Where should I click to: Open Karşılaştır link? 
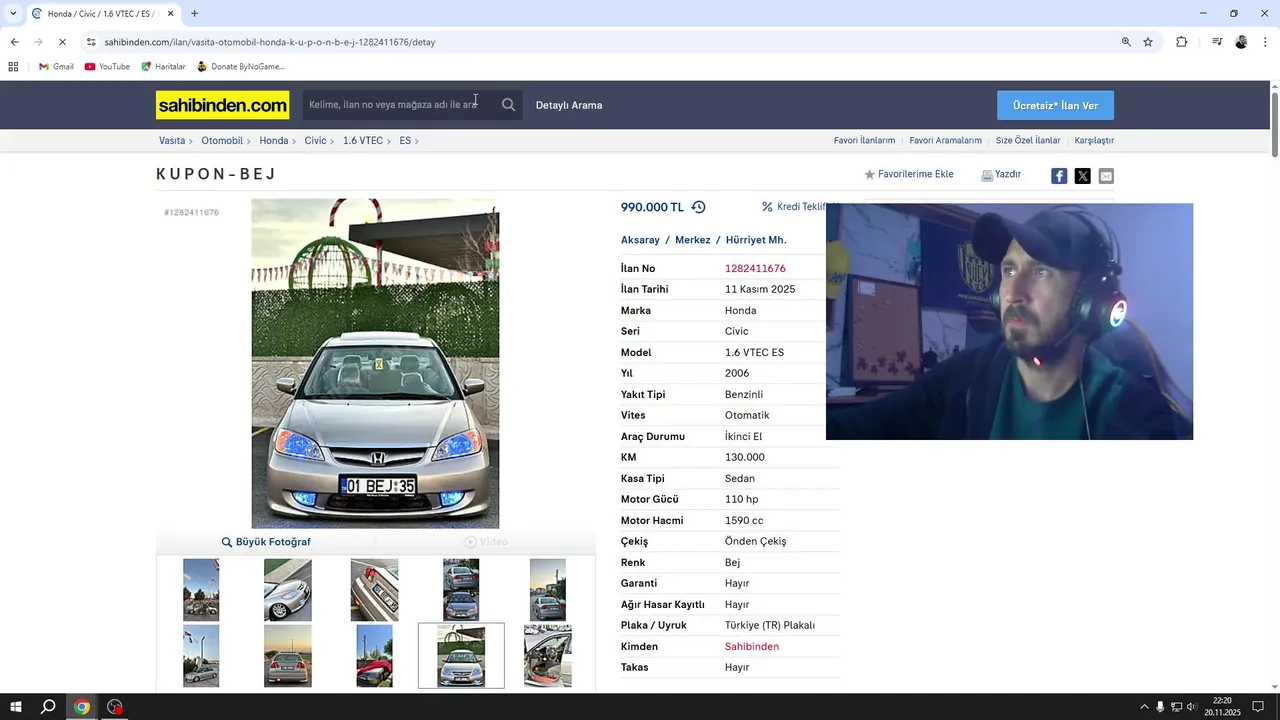(1094, 141)
